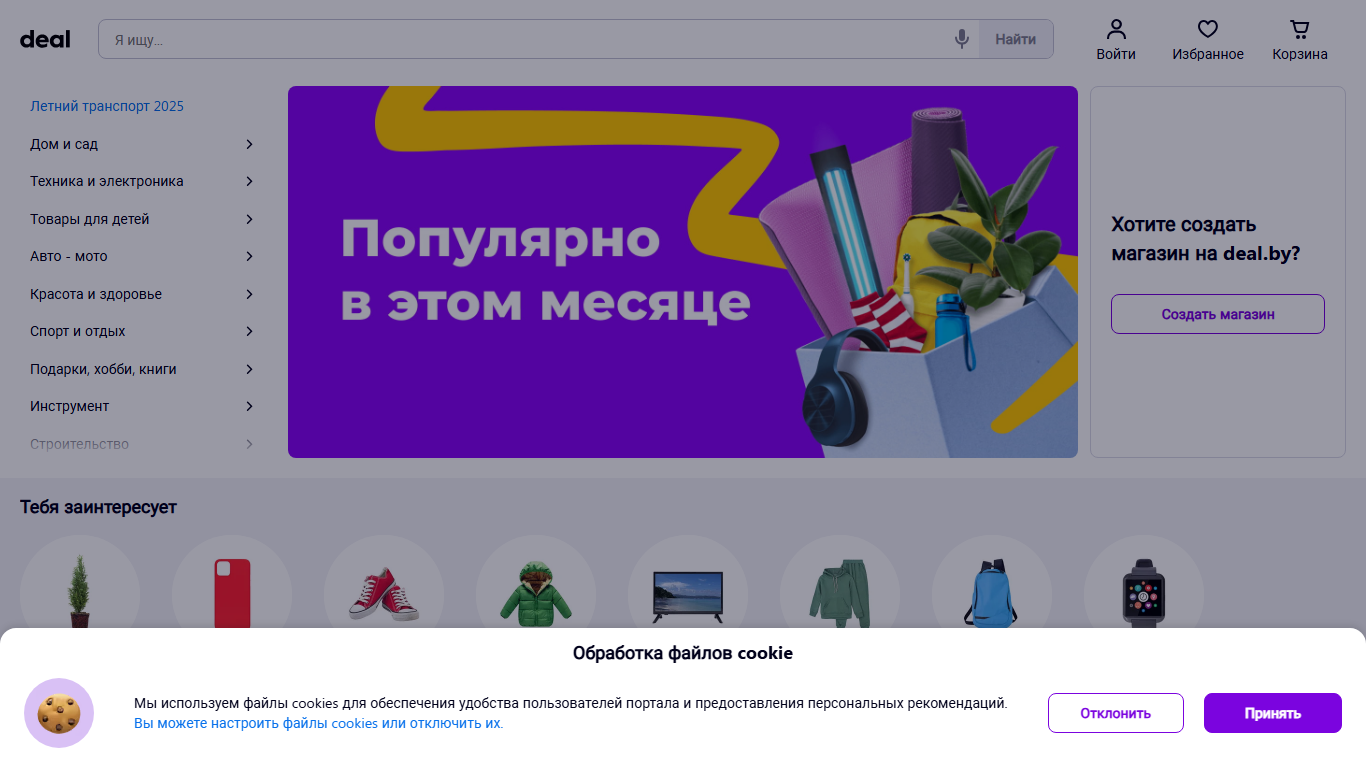Open Техника и электроника category

(x=107, y=181)
